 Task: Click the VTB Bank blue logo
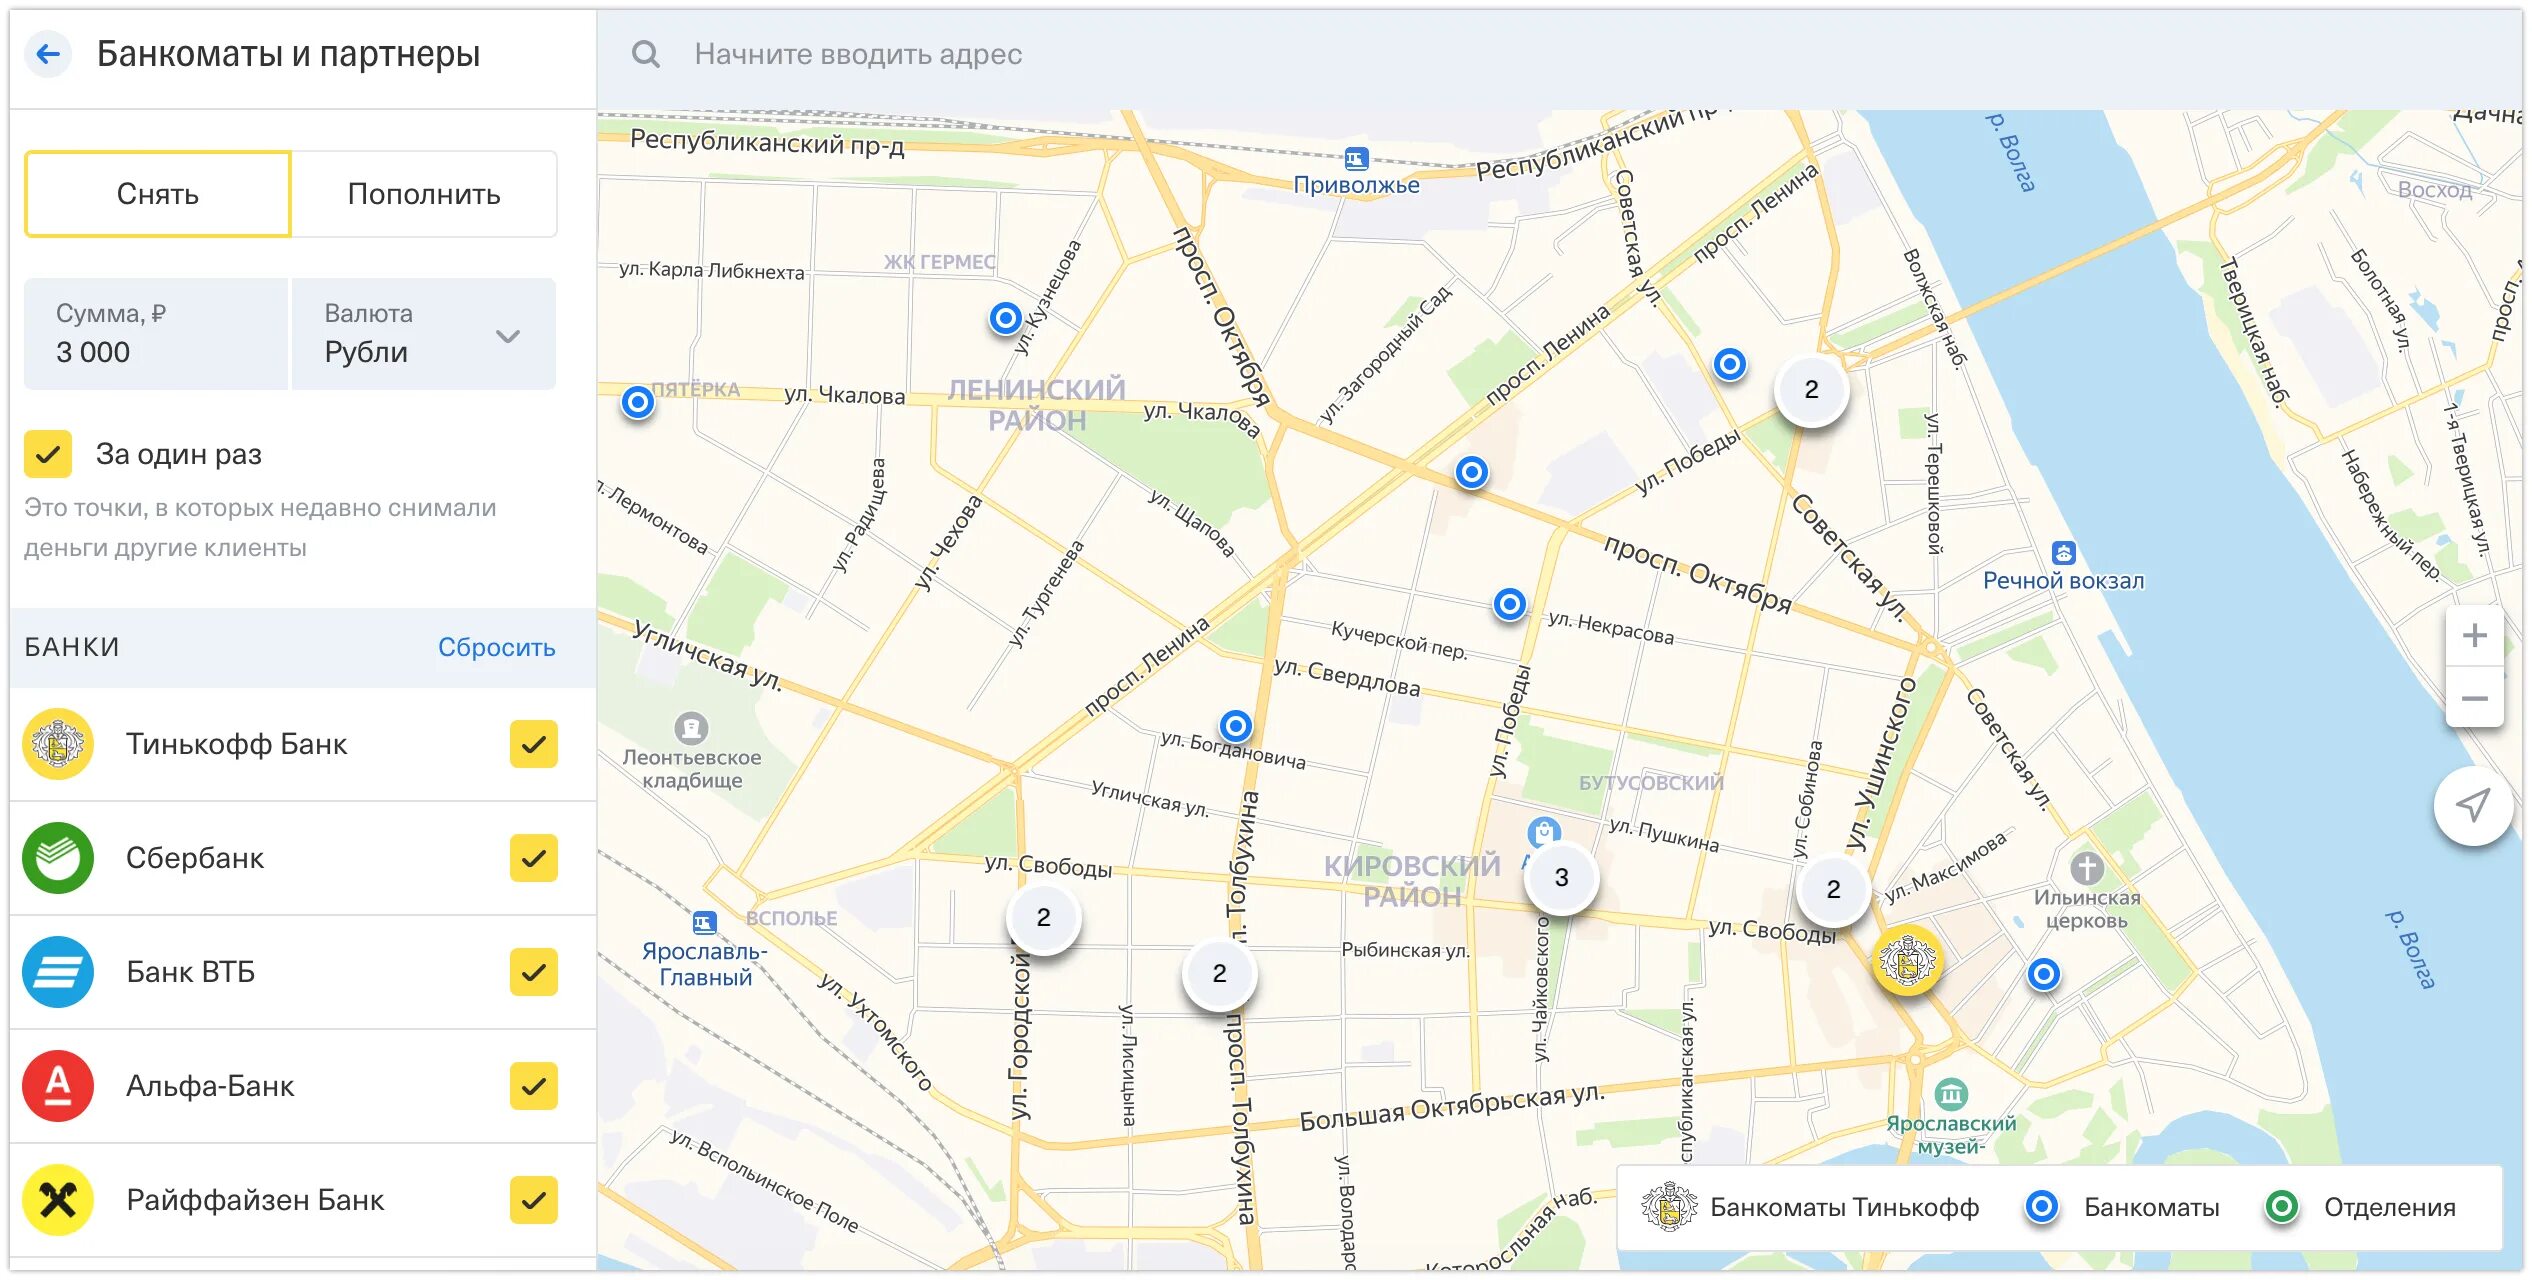pos(58,972)
